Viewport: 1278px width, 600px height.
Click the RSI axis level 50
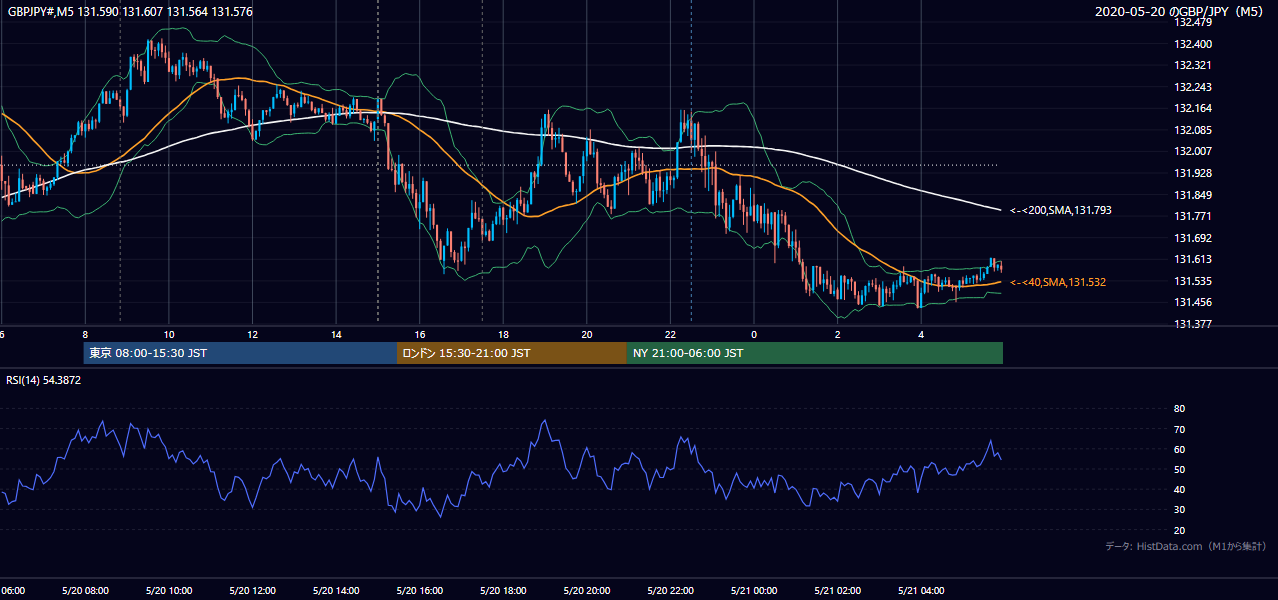pyautogui.click(x=1179, y=469)
